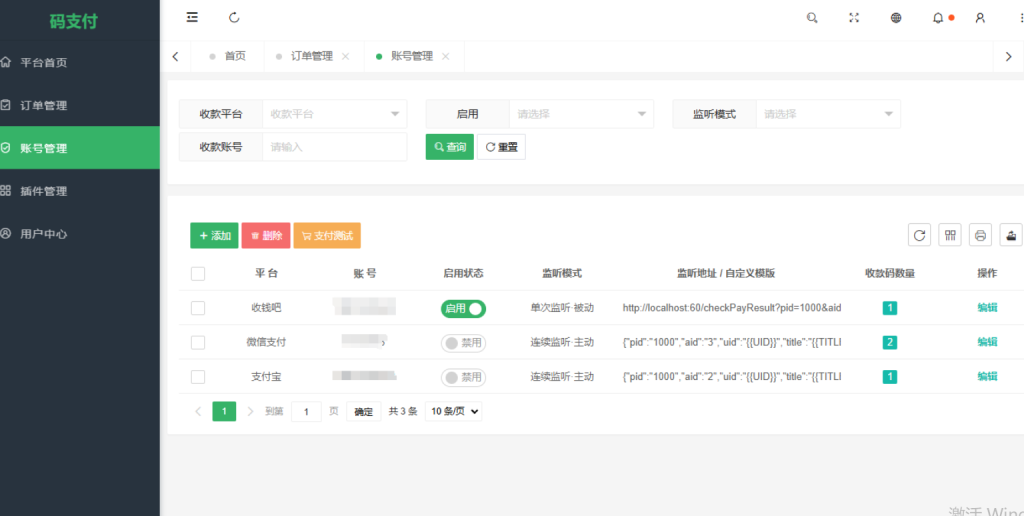Viewport: 1024px width, 516px height.
Task: Switch to the 订单管理 tab
Action: 311,56
